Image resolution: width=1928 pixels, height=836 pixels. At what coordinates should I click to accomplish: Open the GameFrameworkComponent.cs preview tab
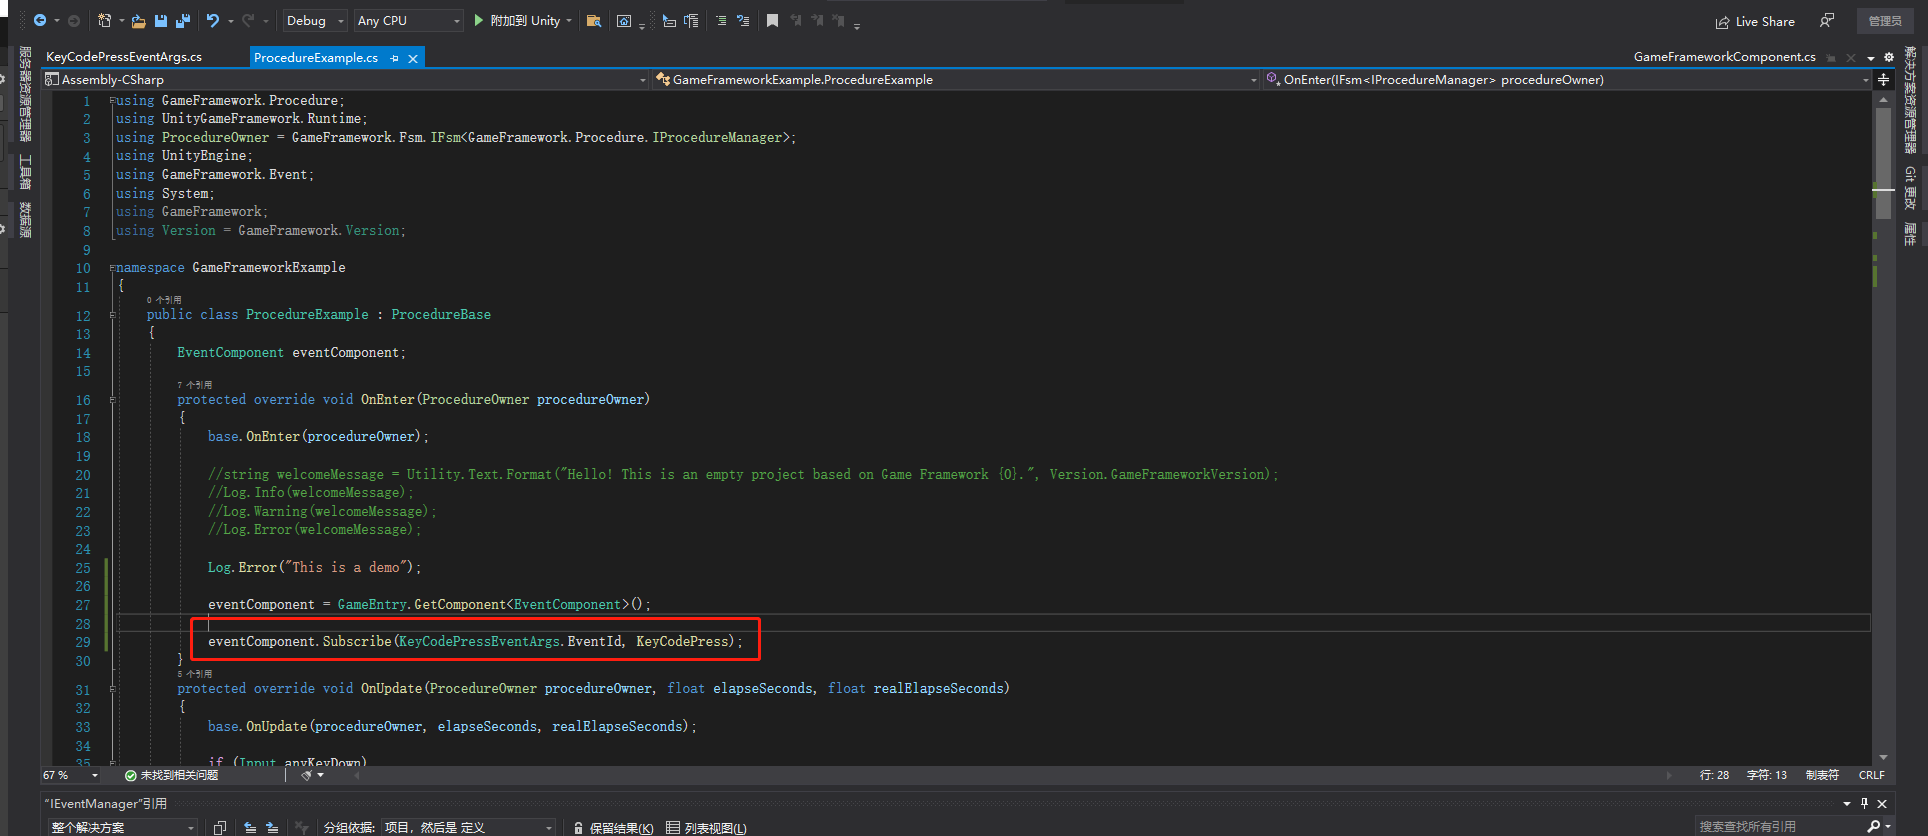[x=1724, y=57]
